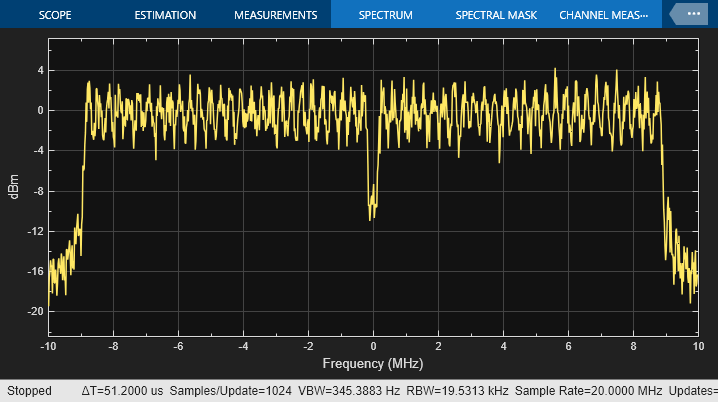Click the Frequency (MHz) axis label
Viewport: 718px width, 402px height.
coord(372,363)
